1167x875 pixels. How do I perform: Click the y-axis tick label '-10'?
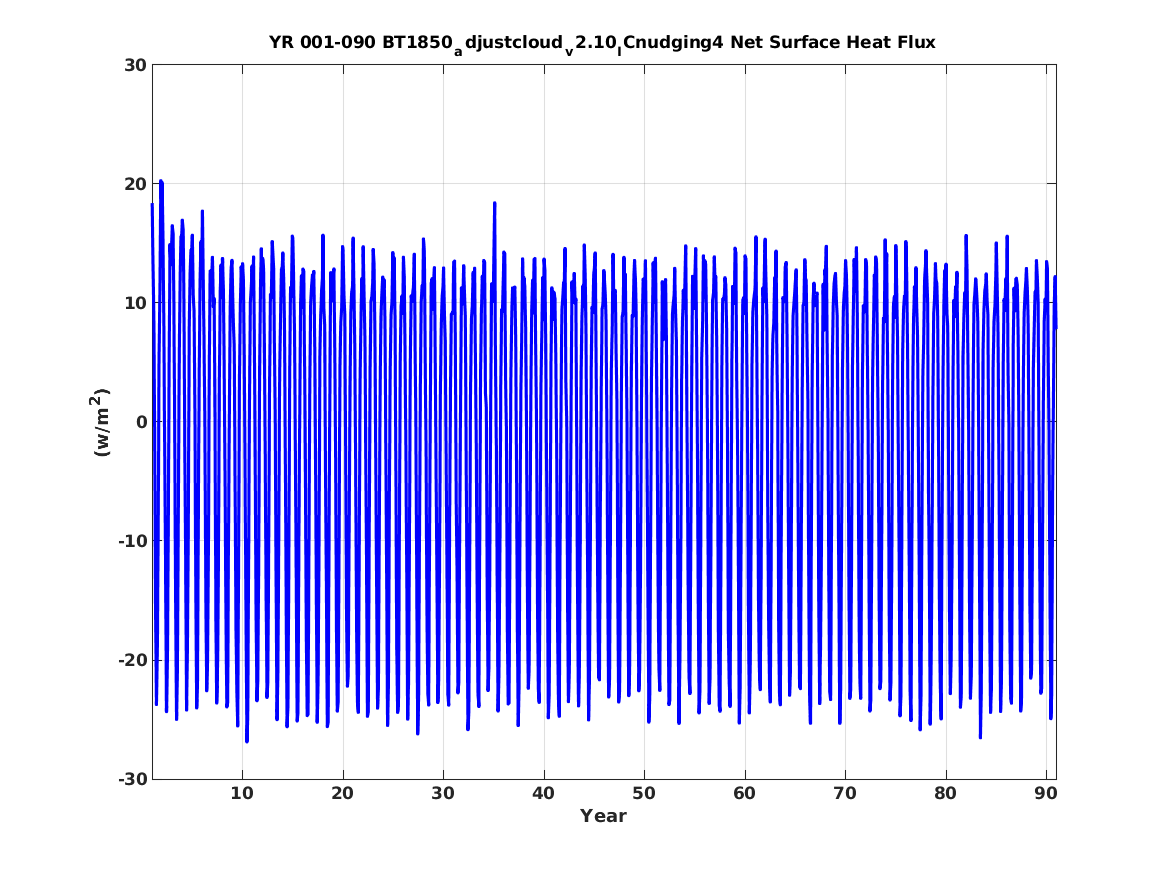click(132, 541)
